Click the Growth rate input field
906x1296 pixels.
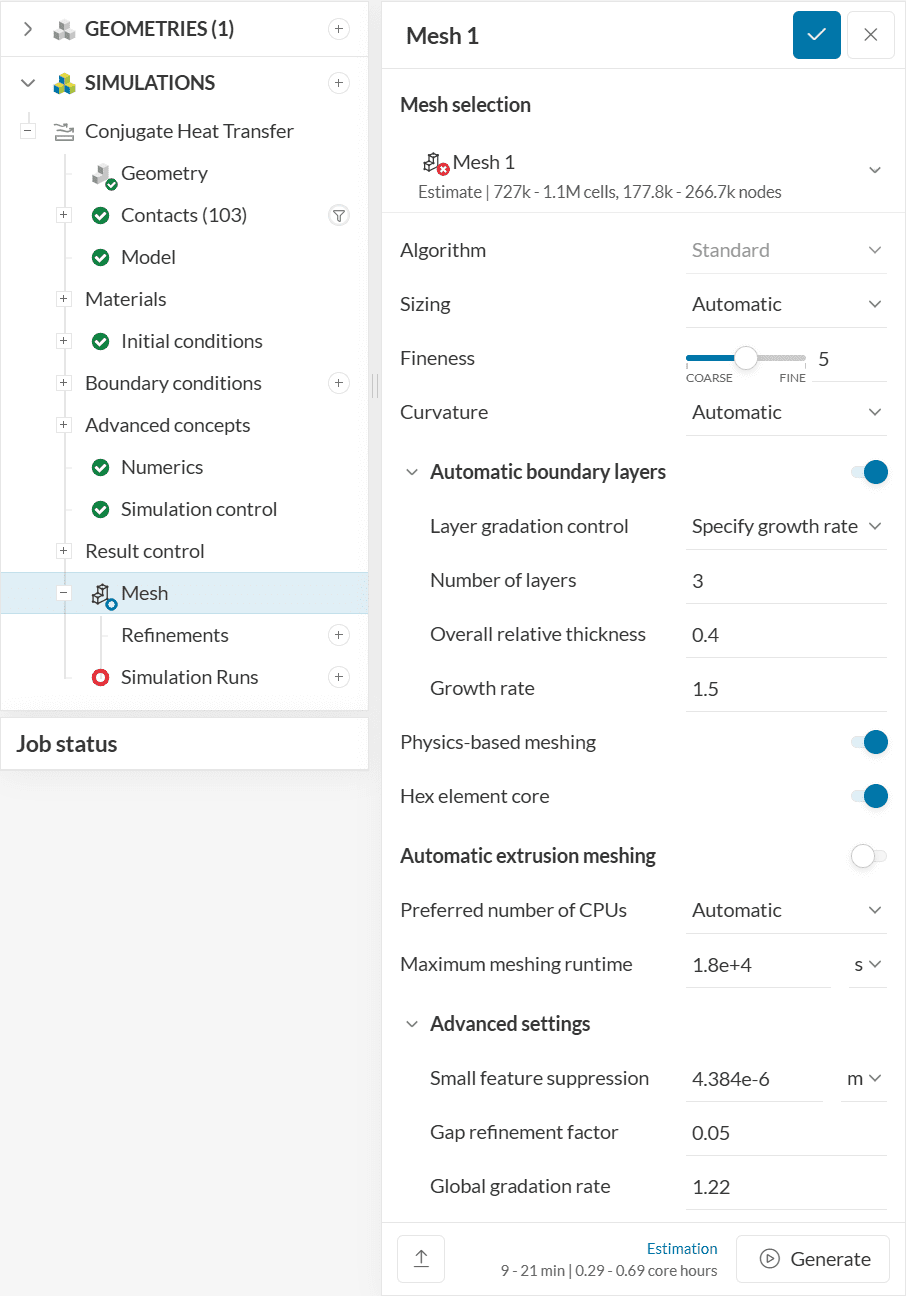[x=785, y=689]
